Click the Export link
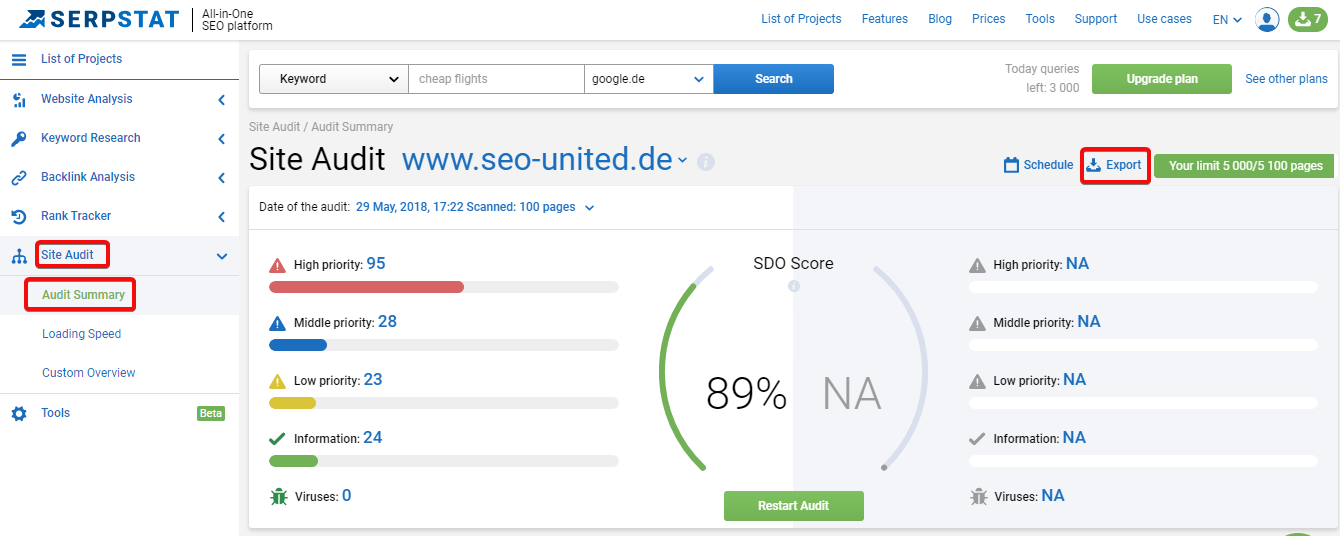1340x536 pixels. tap(1123, 165)
